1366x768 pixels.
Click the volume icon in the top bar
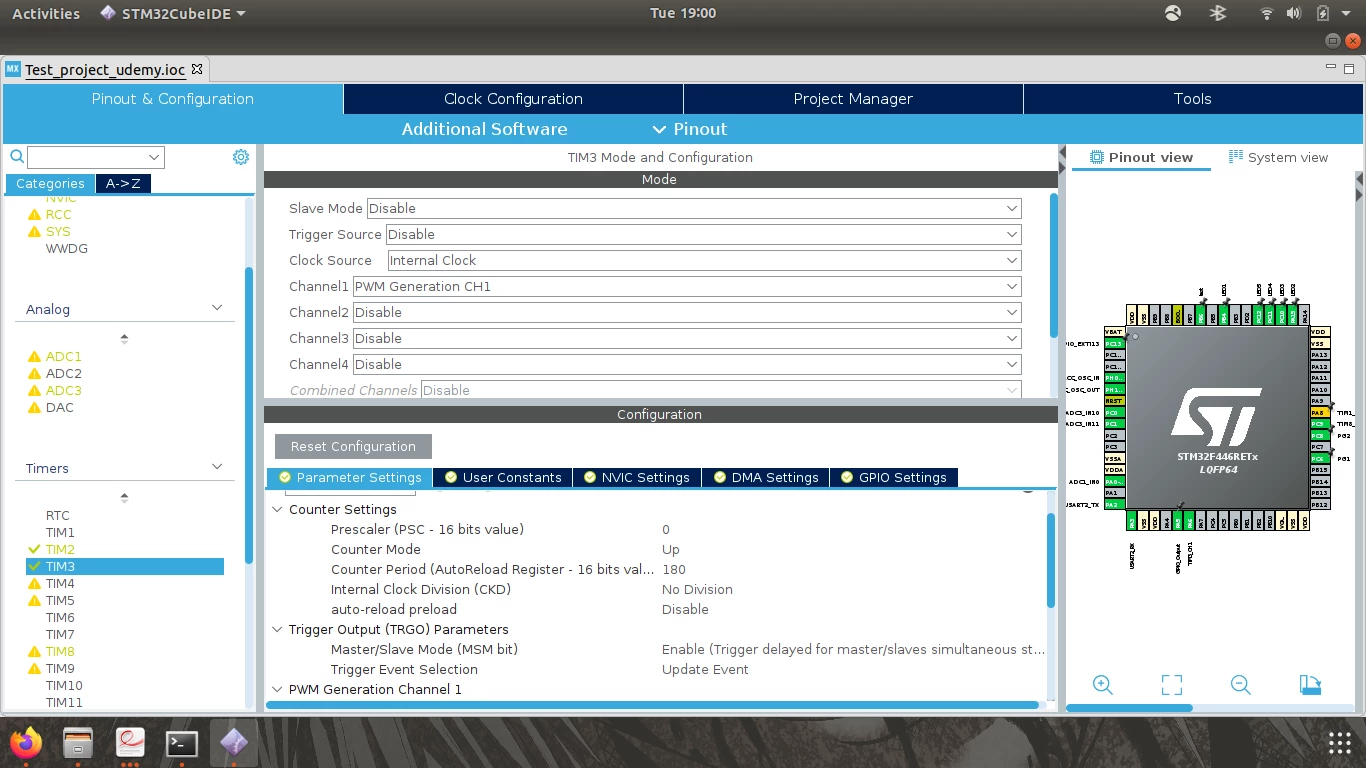[1293, 13]
